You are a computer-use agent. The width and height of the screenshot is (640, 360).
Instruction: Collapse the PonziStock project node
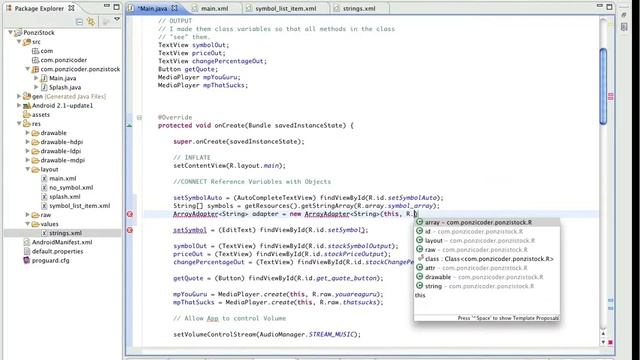[10, 32]
